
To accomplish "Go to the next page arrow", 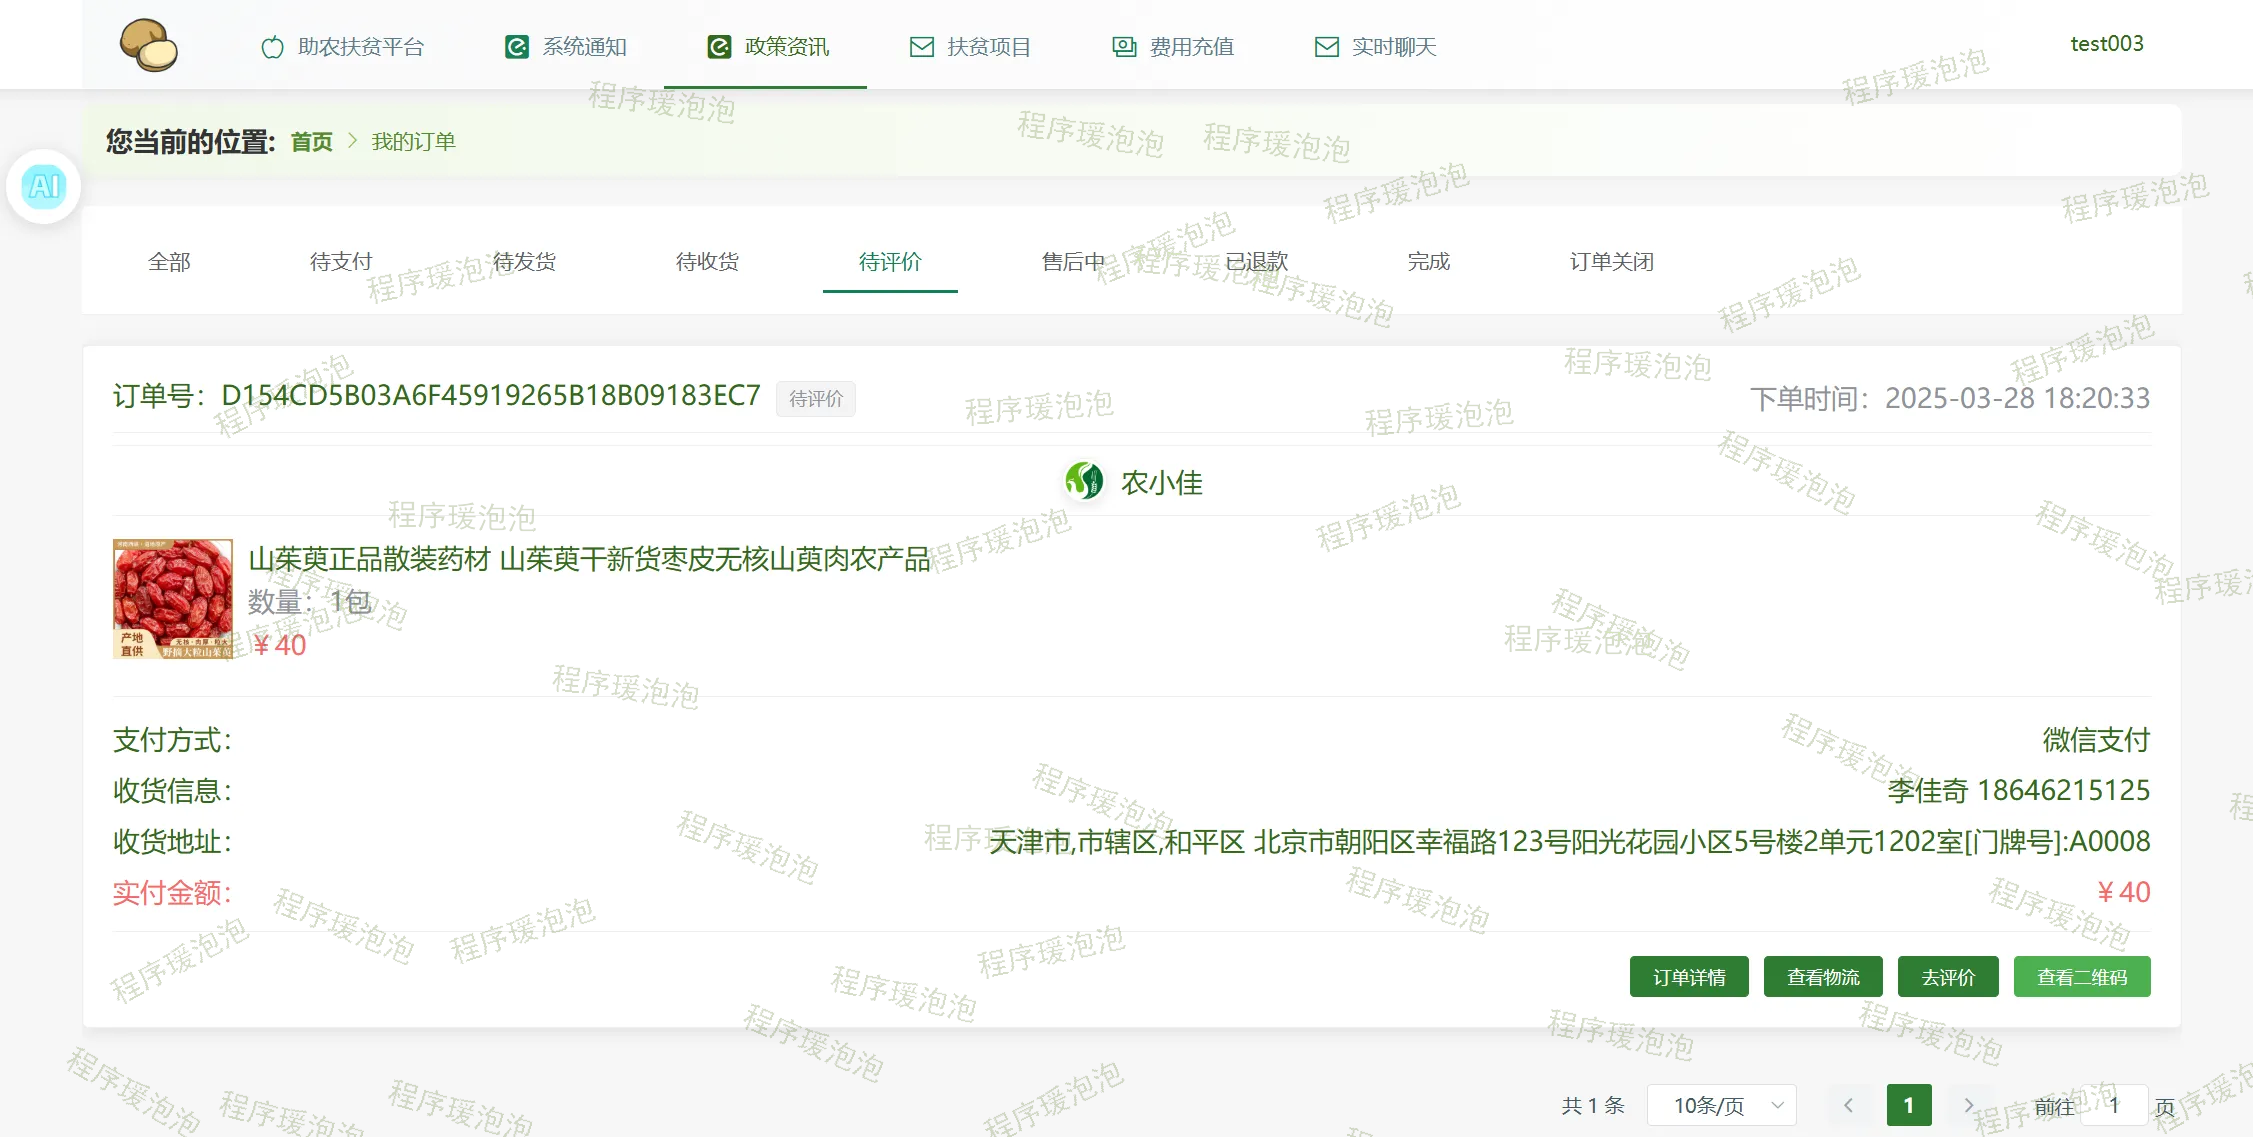I will [1968, 1105].
